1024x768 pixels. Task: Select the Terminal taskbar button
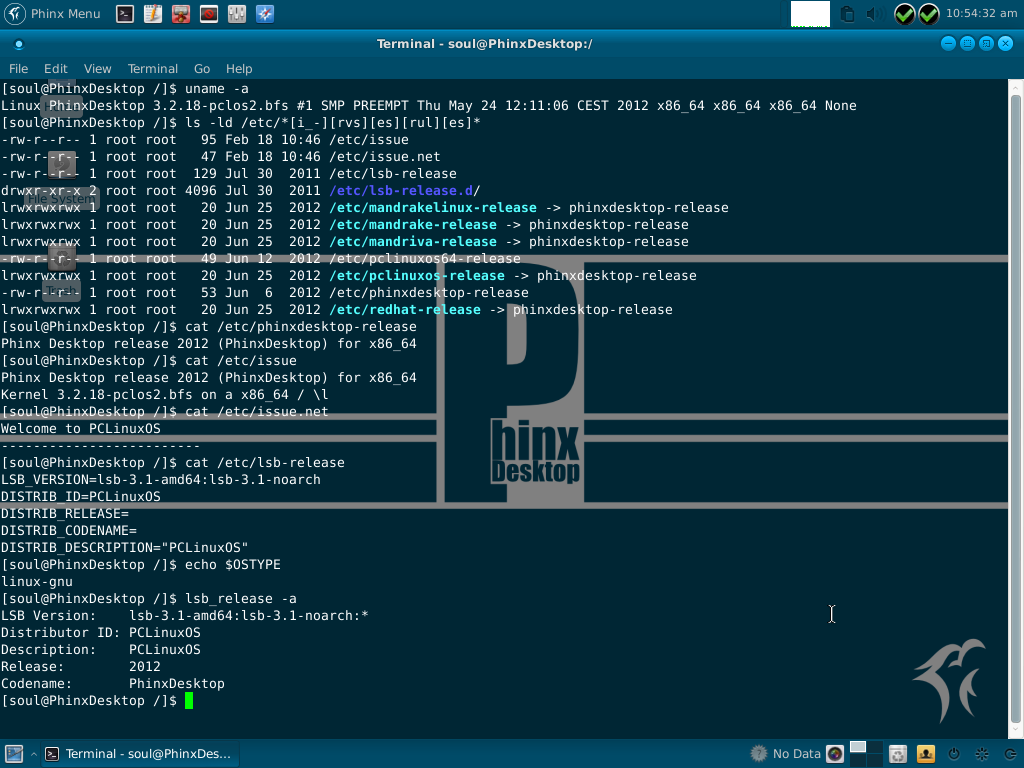click(x=139, y=754)
